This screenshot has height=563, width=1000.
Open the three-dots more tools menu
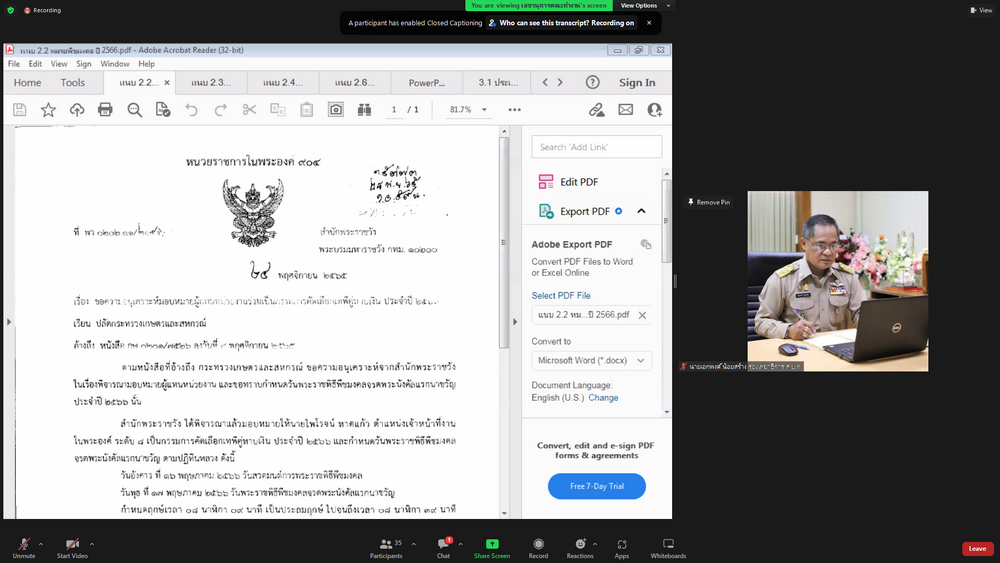pyautogui.click(x=515, y=110)
